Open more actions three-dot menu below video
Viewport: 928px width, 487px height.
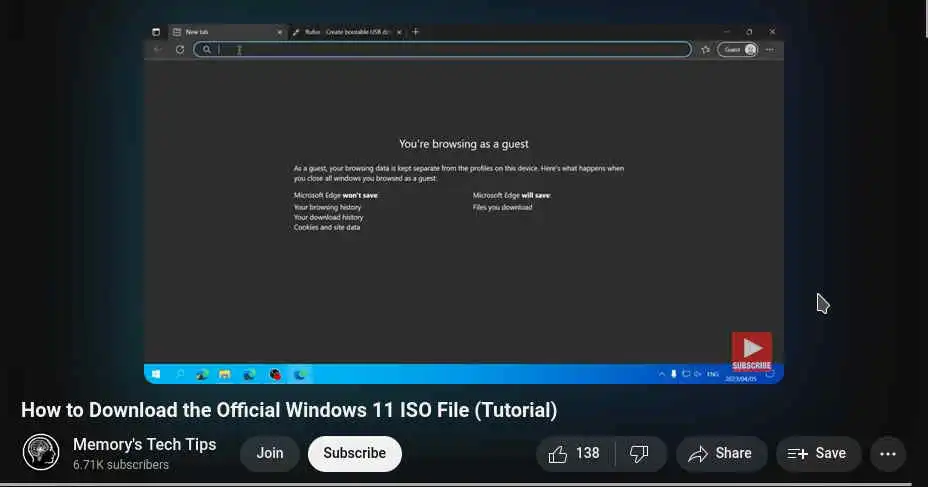888,454
